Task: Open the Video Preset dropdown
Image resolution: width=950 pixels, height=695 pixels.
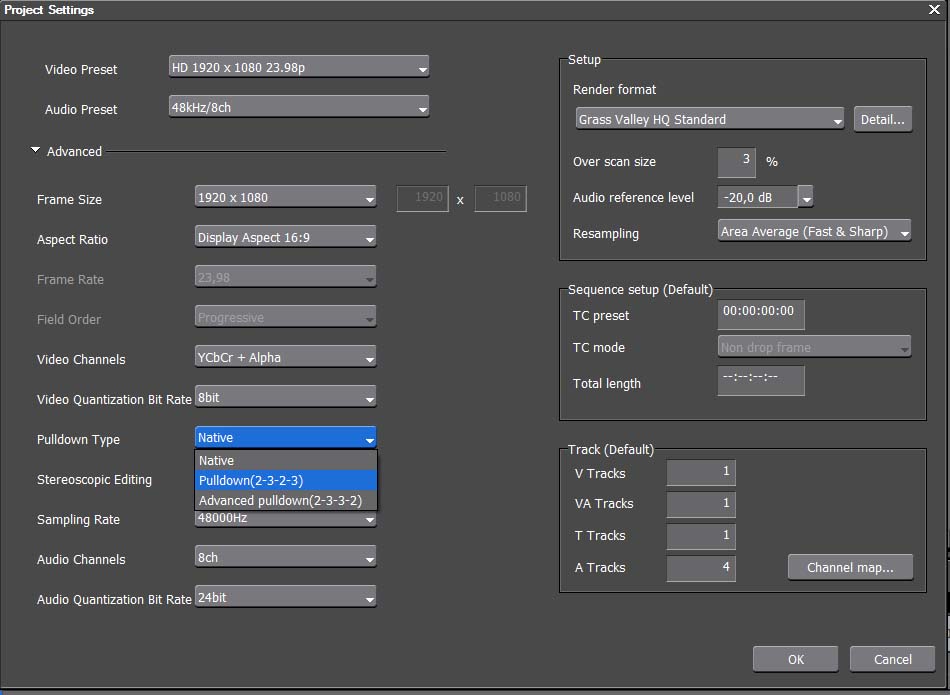Action: point(299,68)
